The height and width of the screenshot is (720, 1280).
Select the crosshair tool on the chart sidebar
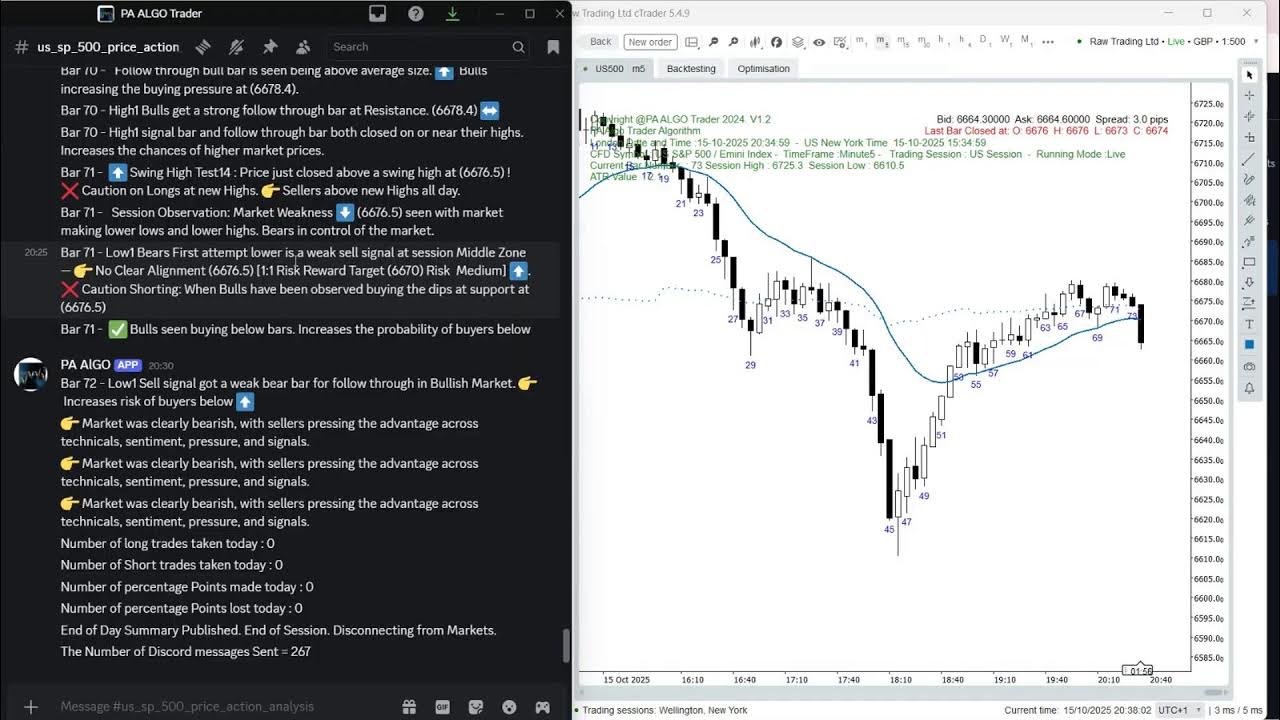point(1249,97)
